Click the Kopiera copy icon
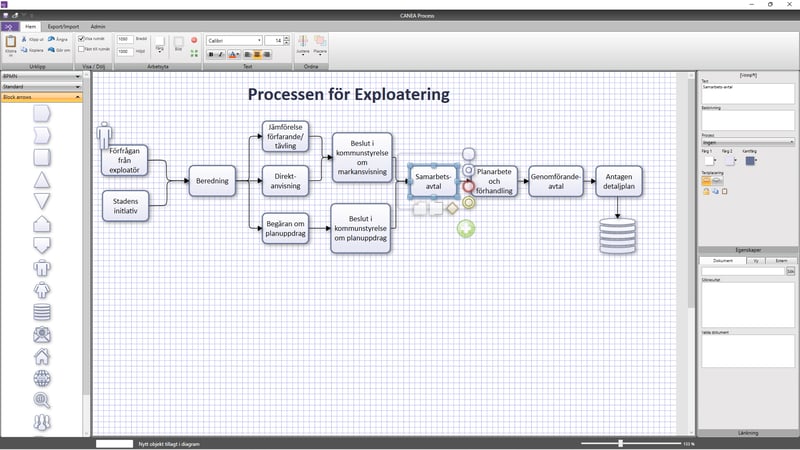The image size is (800, 450). point(24,50)
